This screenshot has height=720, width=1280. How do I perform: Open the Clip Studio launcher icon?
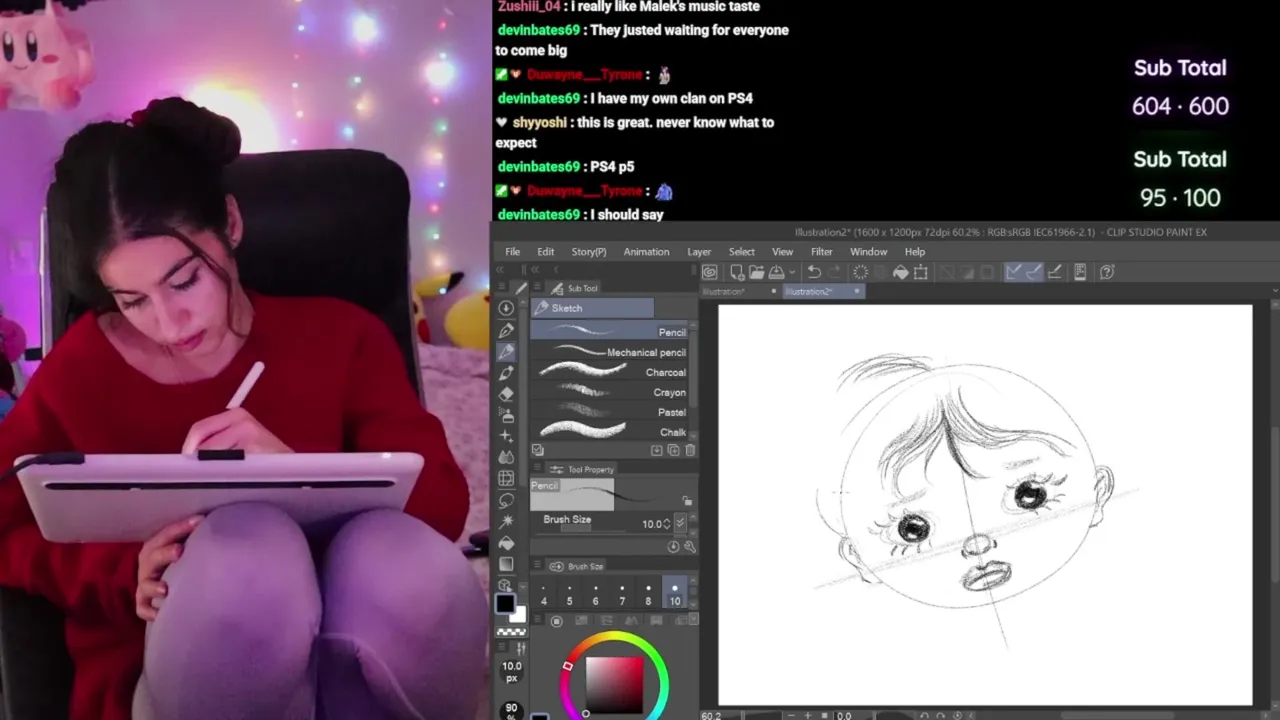tap(709, 272)
